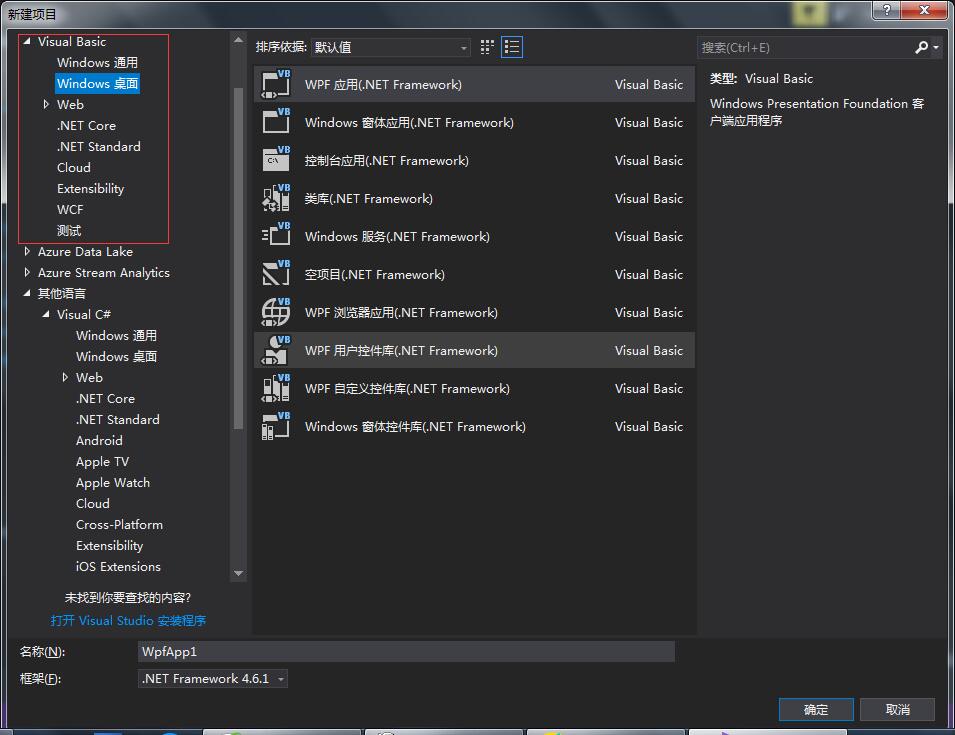Screen dimensions: 955x735
Task: Select the Cross-Platform category
Action: click(x=119, y=524)
